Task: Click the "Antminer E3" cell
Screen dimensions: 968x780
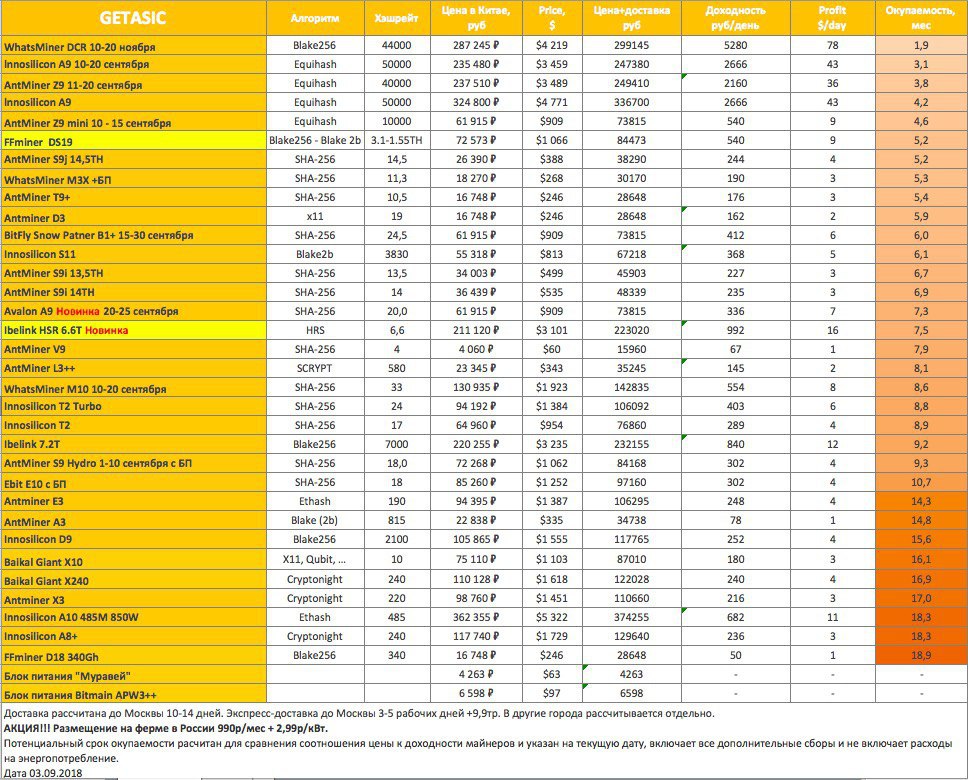Action: coord(133,501)
